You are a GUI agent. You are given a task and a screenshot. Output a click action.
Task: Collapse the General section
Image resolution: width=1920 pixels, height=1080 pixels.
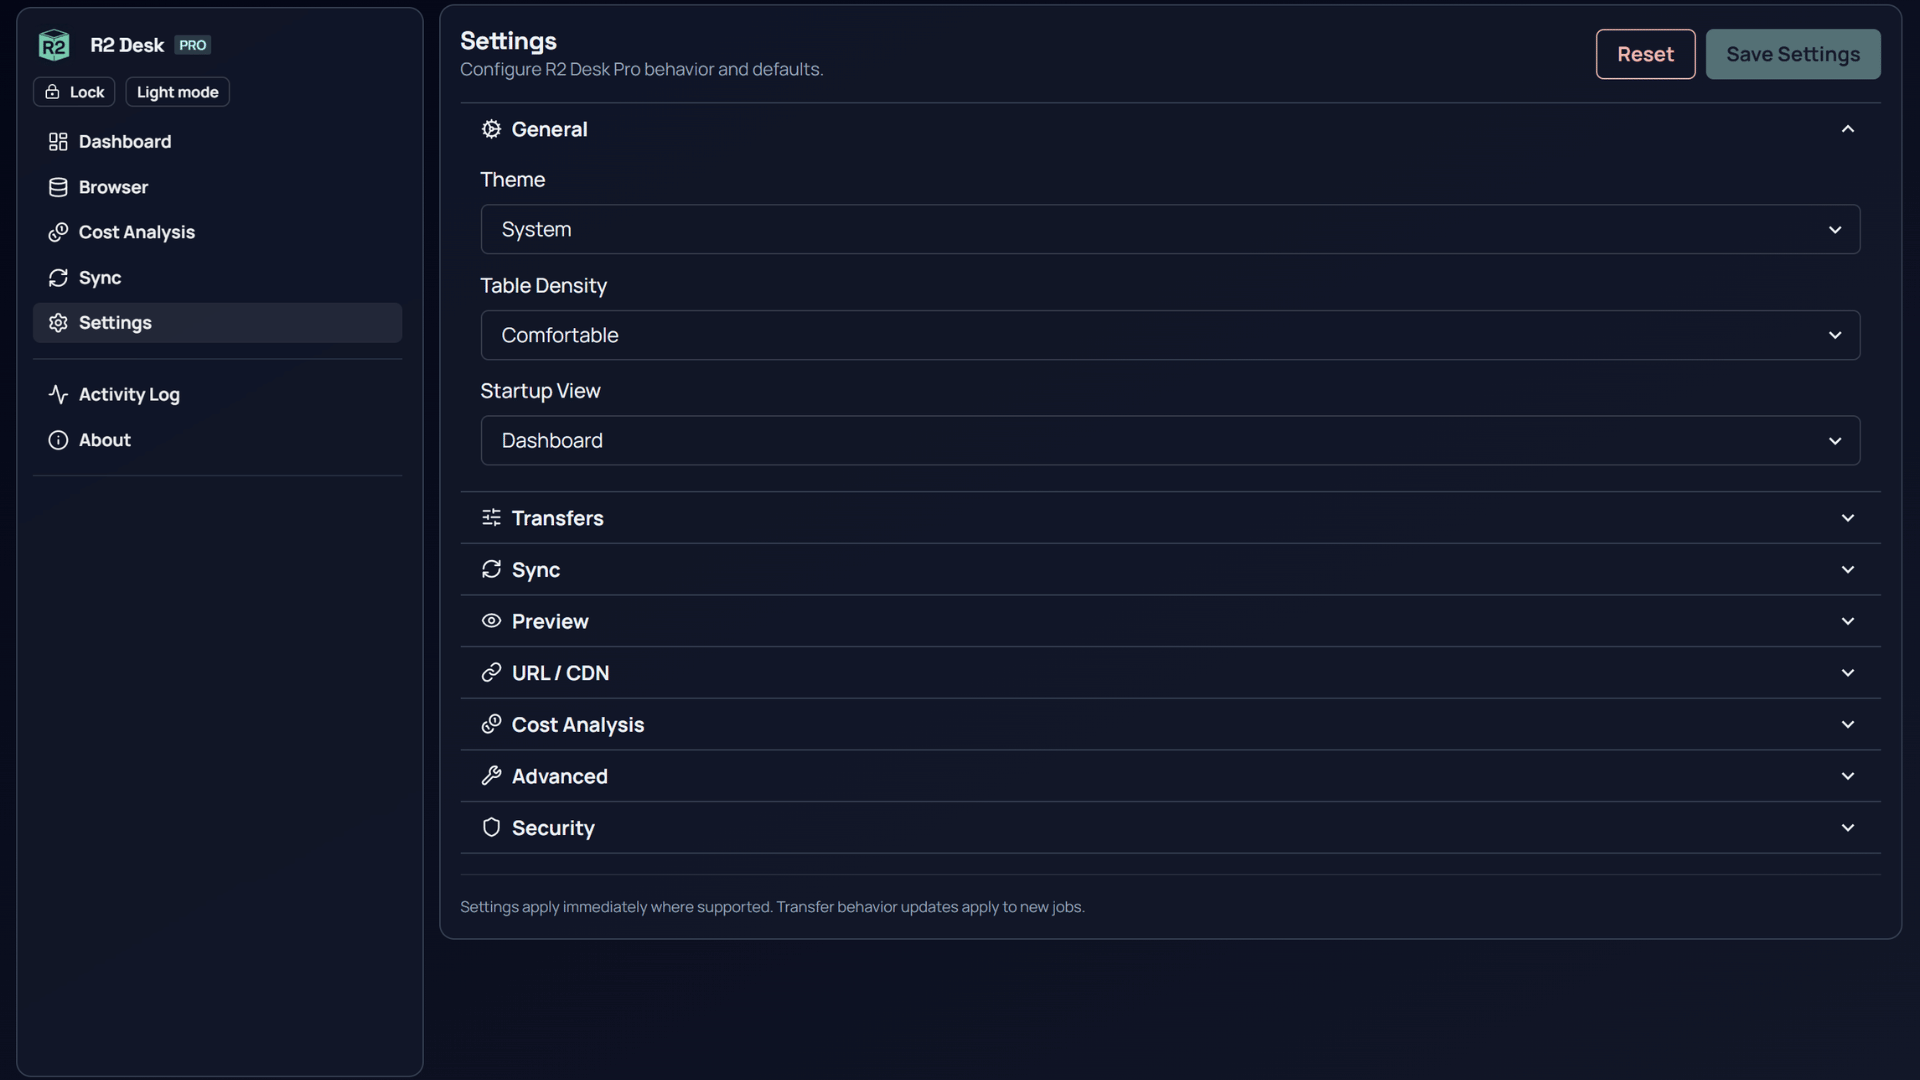(x=1847, y=128)
